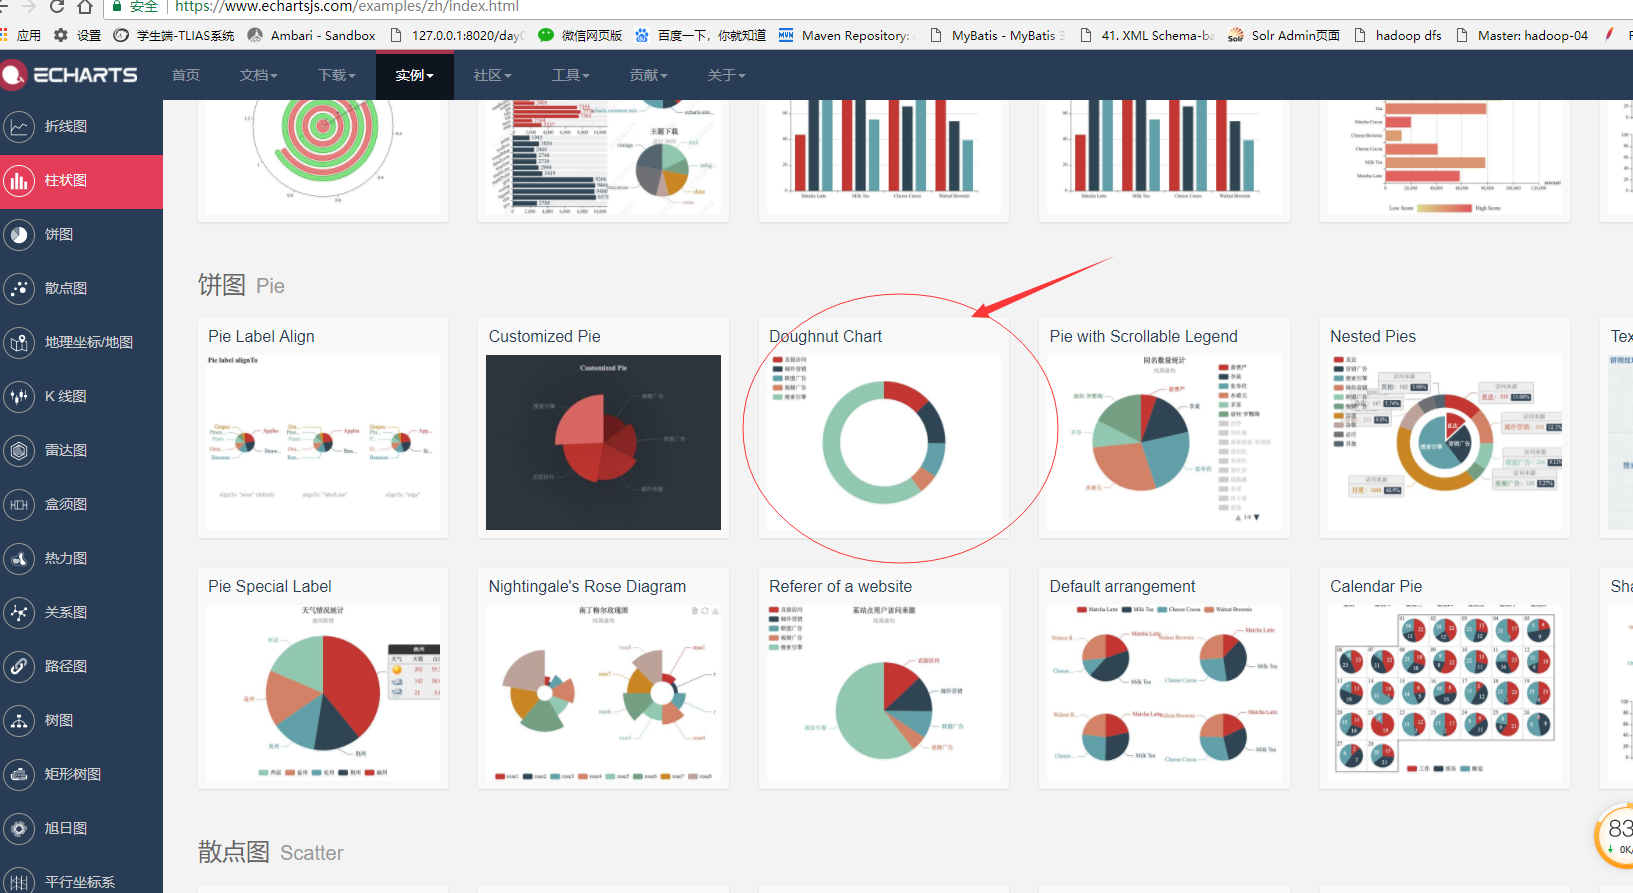This screenshot has width=1633, height=893.
Task: Click the scatter chart sidebar icon
Action: coord(19,289)
